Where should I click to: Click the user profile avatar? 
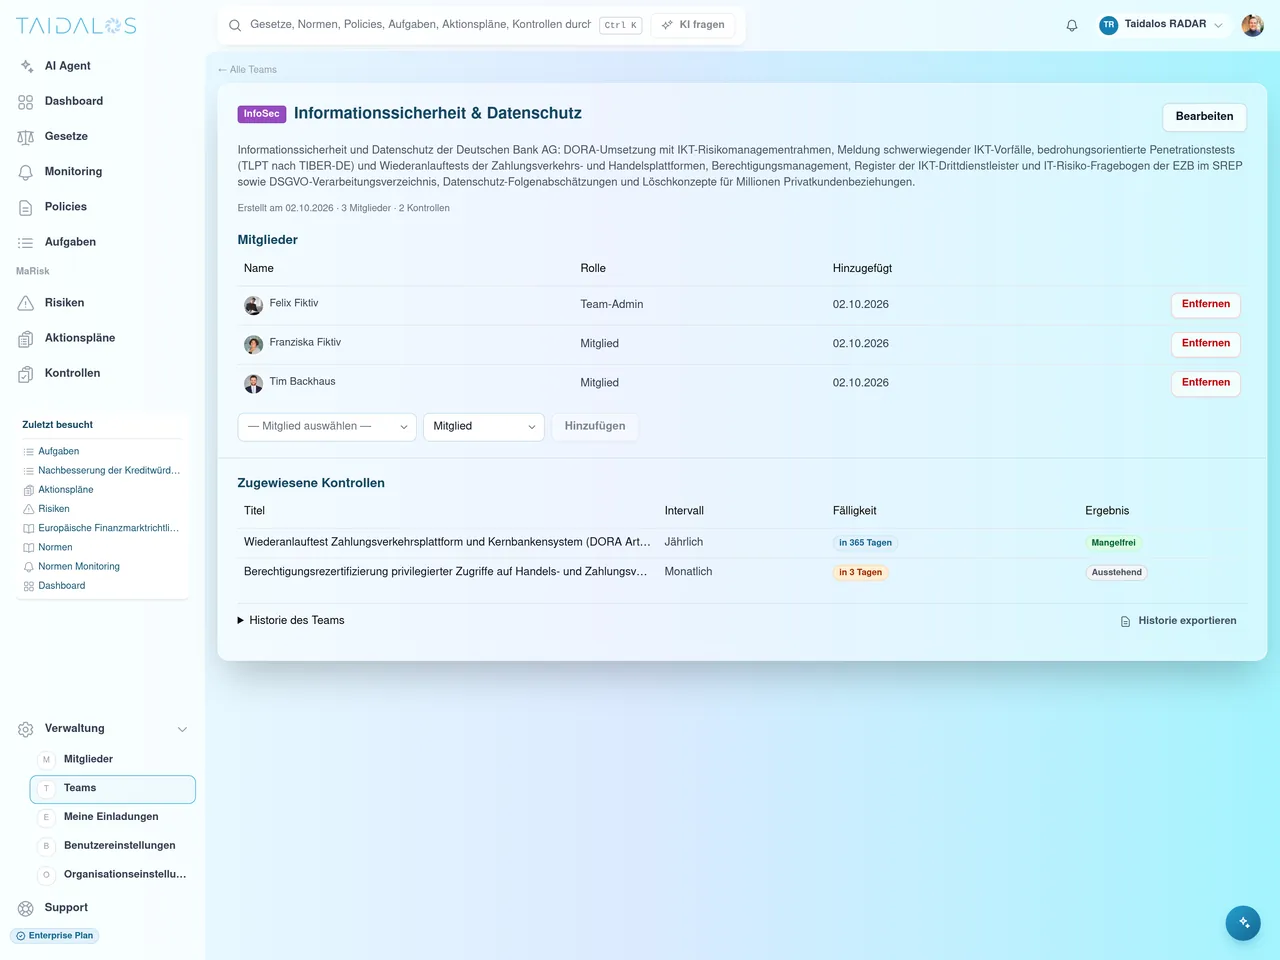coord(1253,26)
